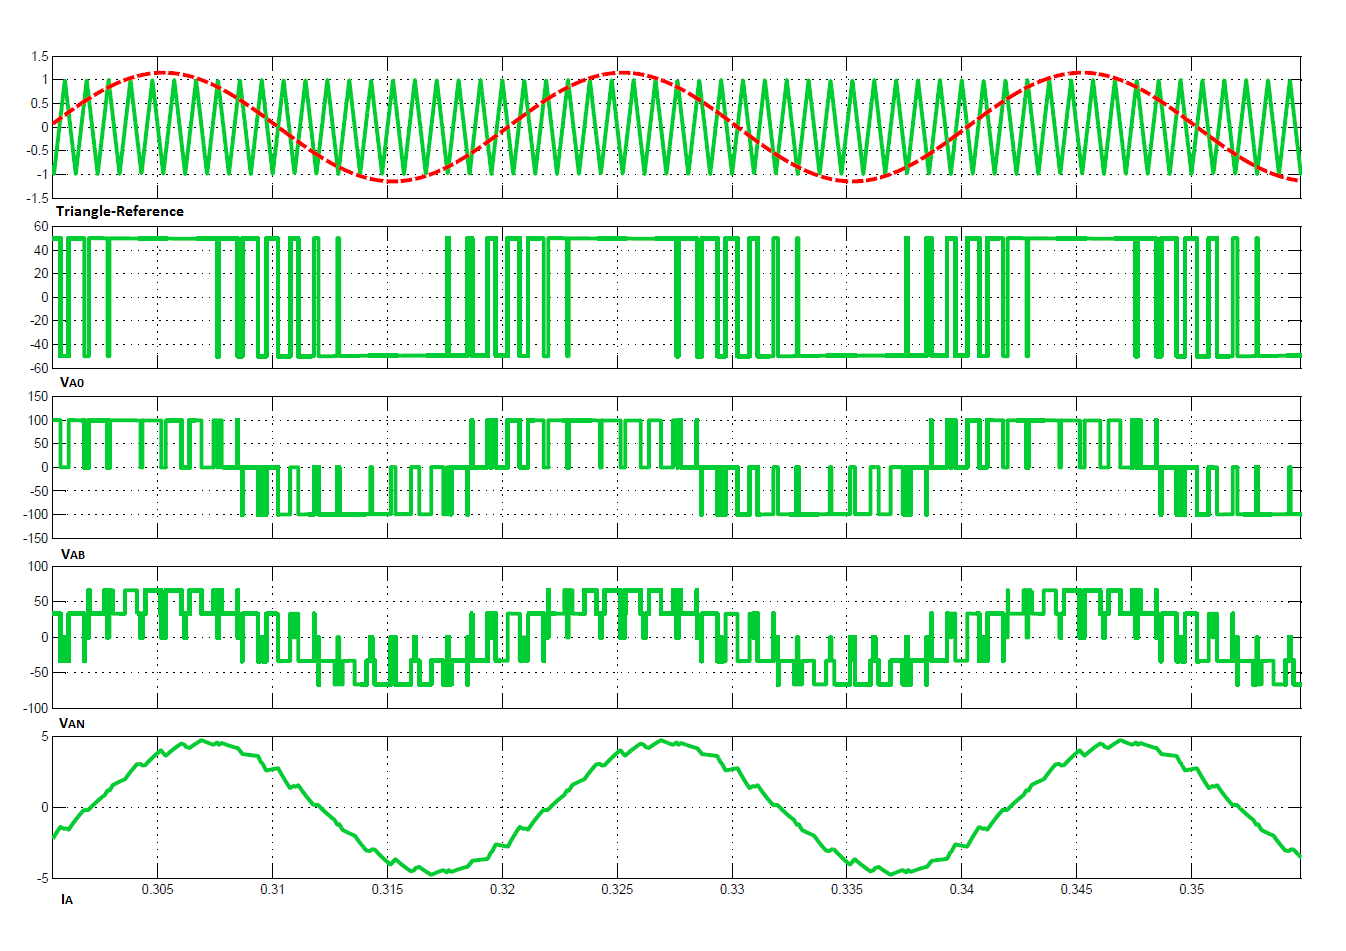1346x951 pixels.
Task: Click the 0.335 time axis tick label
Action: 847,889
